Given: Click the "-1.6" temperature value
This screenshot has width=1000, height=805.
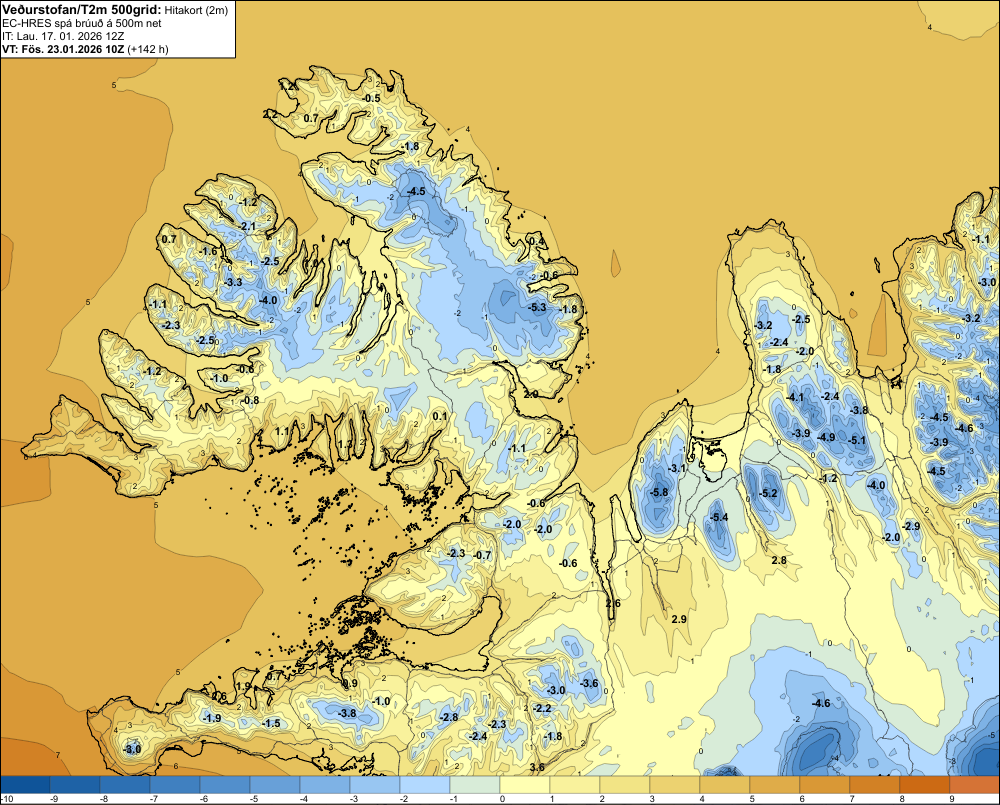Looking at the screenshot, I should pos(209,251).
